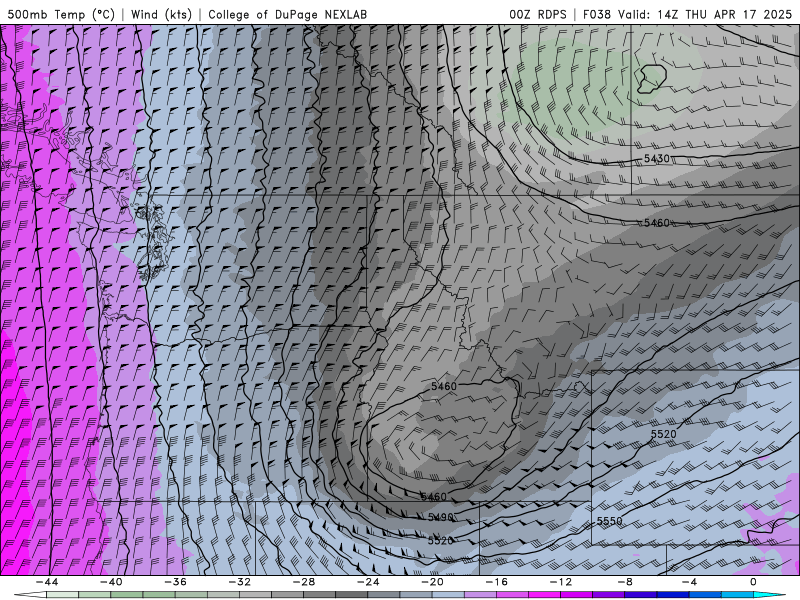The height and width of the screenshot is (600, 800).
Task: Click the -44 value on the temperature scale
Action: tap(47, 582)
